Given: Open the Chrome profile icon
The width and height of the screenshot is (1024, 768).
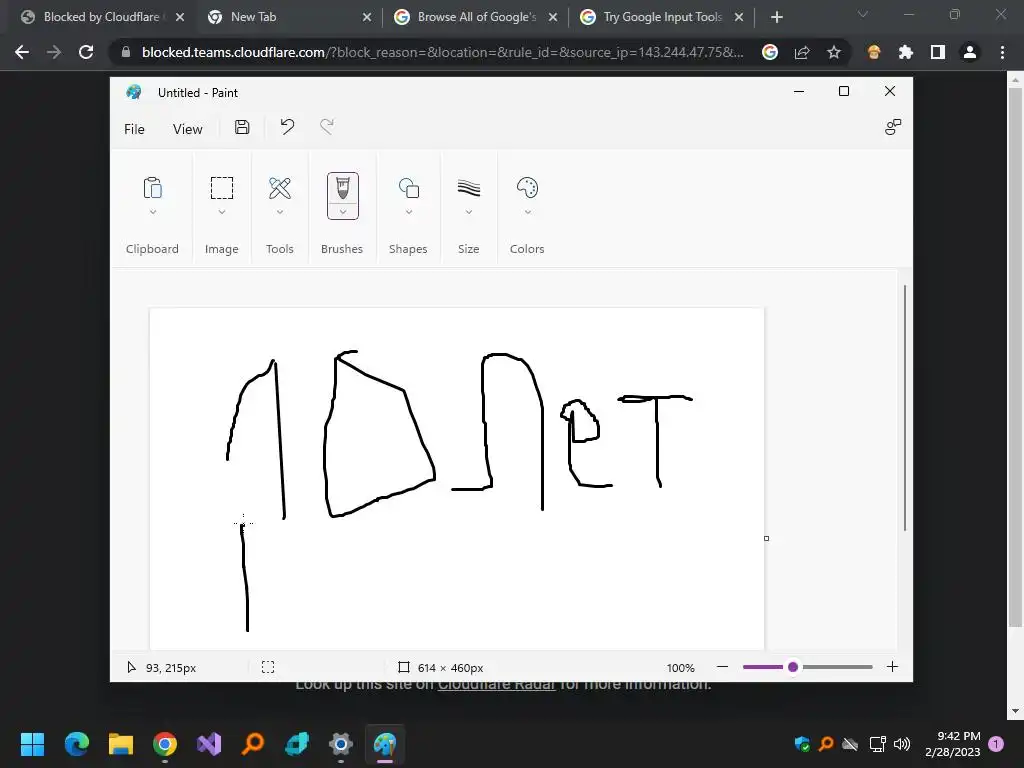Looking at the screenshot, I should (x=970, y=52).
